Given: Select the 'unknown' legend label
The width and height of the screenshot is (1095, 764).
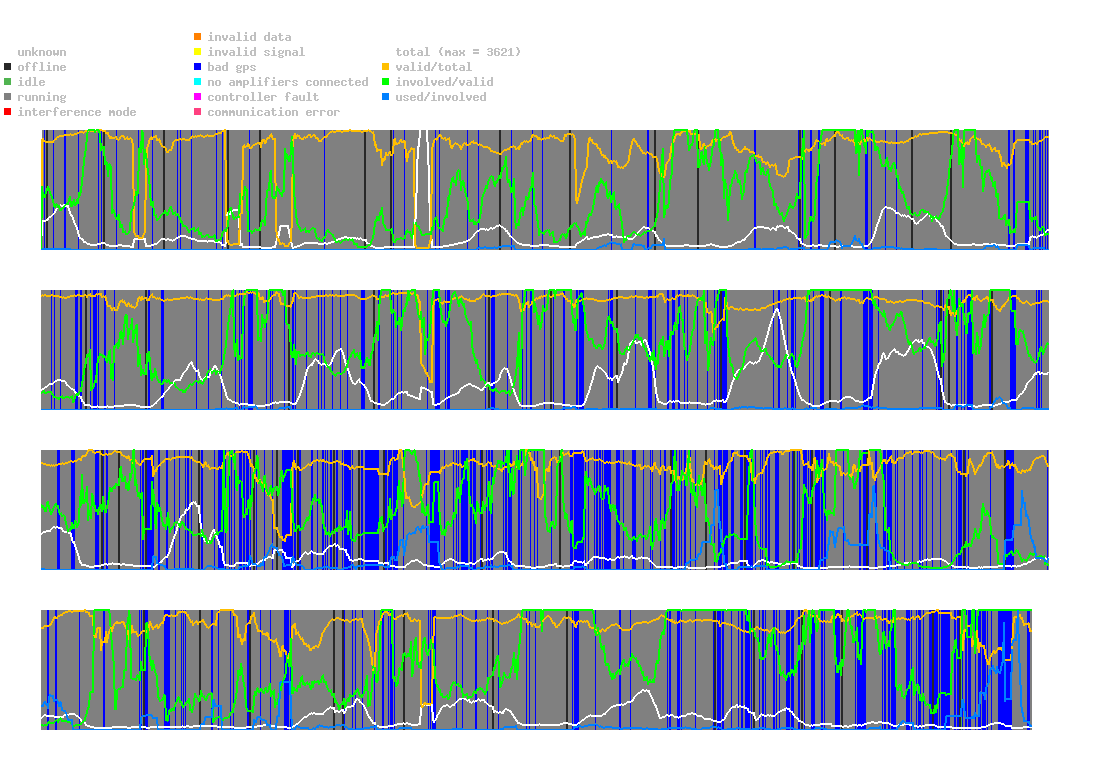Looking at the screenshot, I should [42, 52].
